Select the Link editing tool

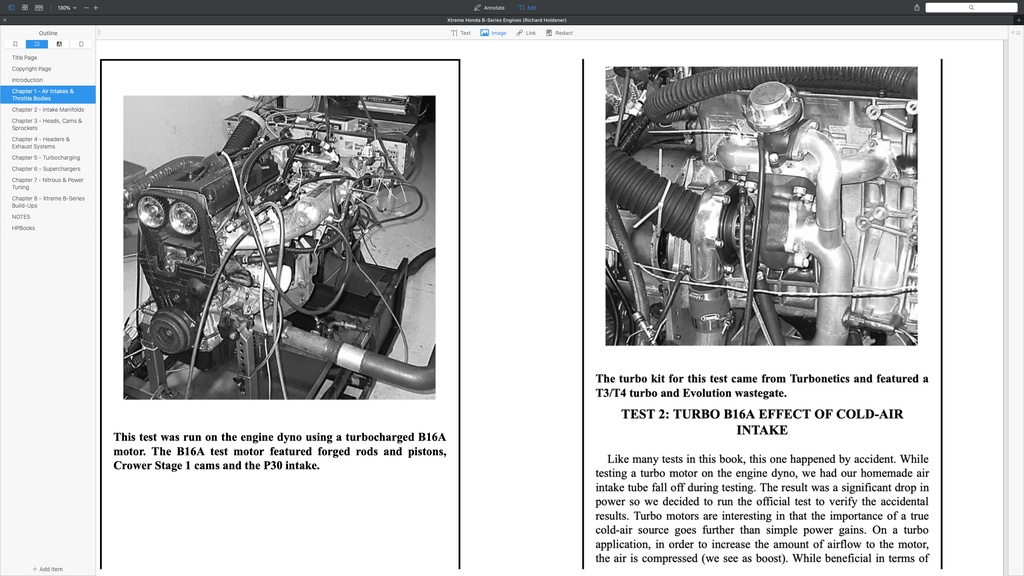click(526, 32)
